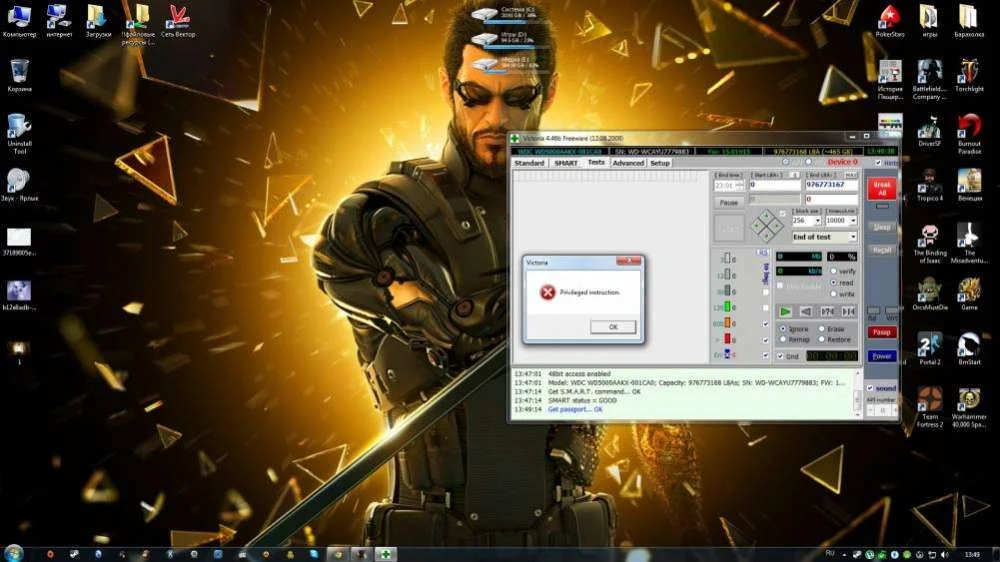Click the MAX button above End LBA

tap(851, 175)
